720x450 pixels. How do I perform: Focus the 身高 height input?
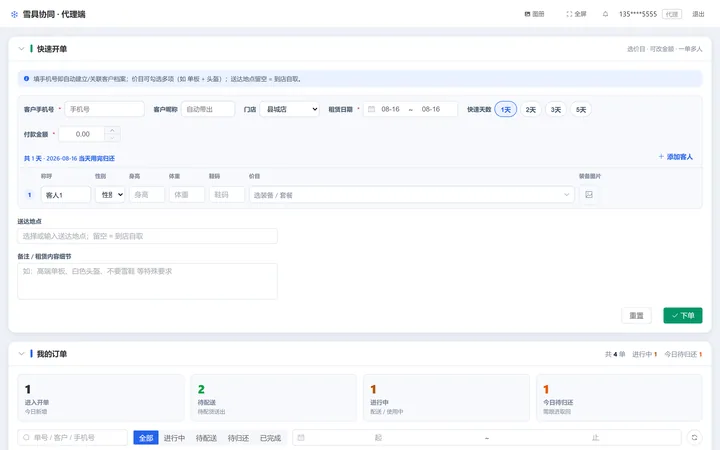tap(147, 195)
